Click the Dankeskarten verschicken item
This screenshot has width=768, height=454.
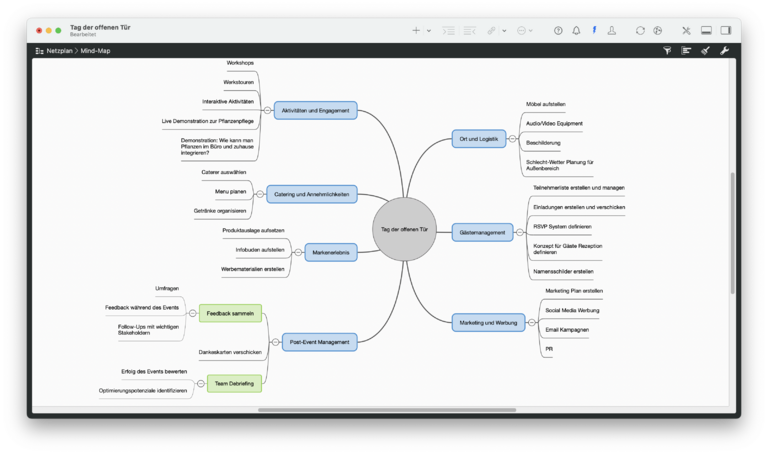tap(230, 352)
